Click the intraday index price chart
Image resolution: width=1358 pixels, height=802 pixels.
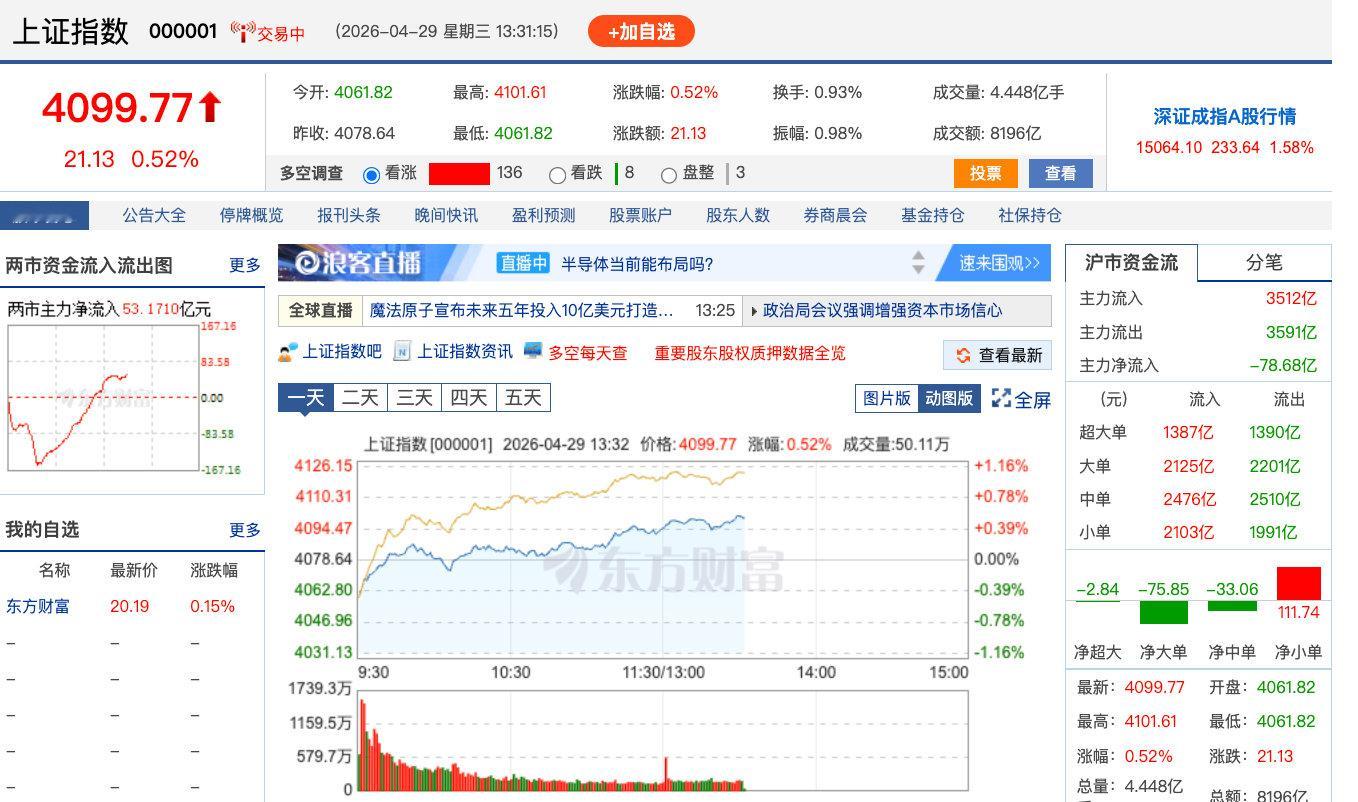click(663, 558)
